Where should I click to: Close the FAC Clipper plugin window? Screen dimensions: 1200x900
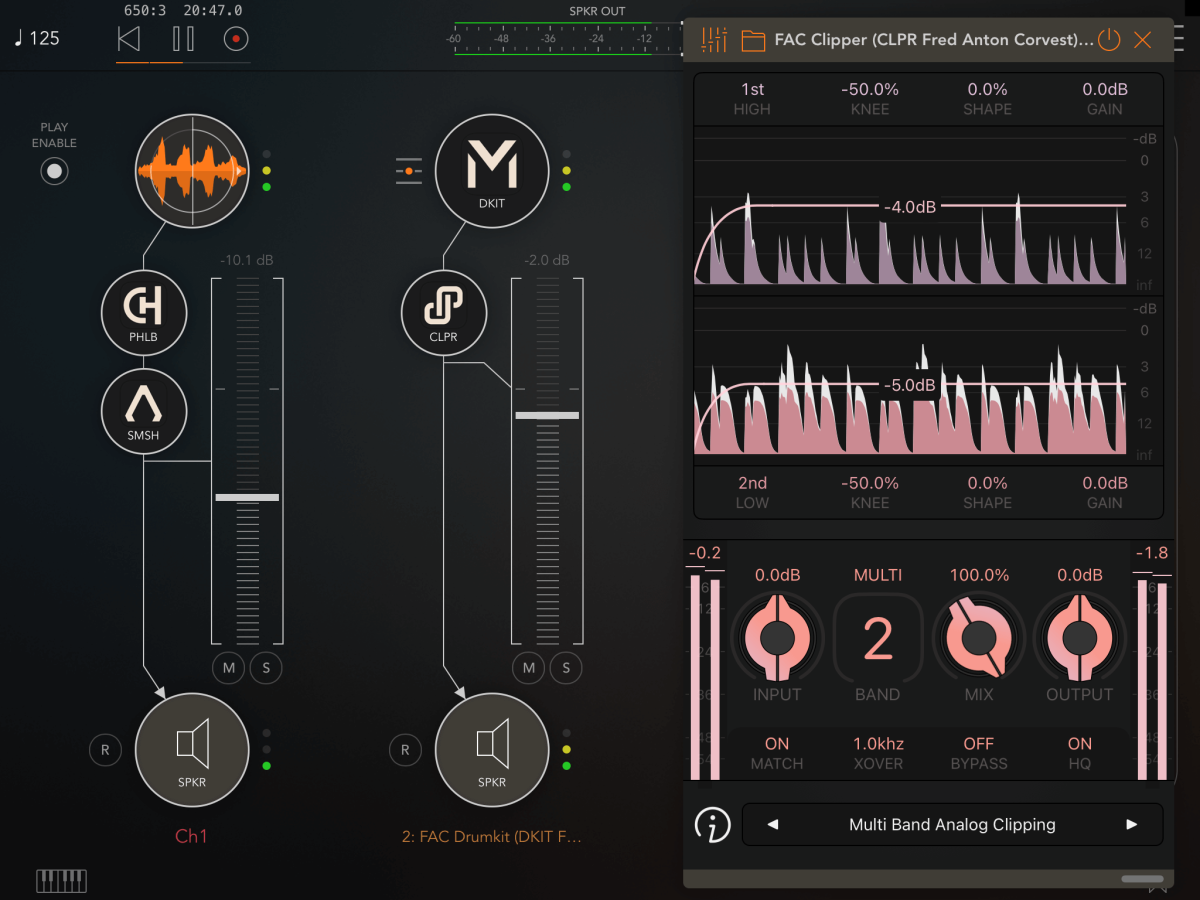tap(1143, 40)
